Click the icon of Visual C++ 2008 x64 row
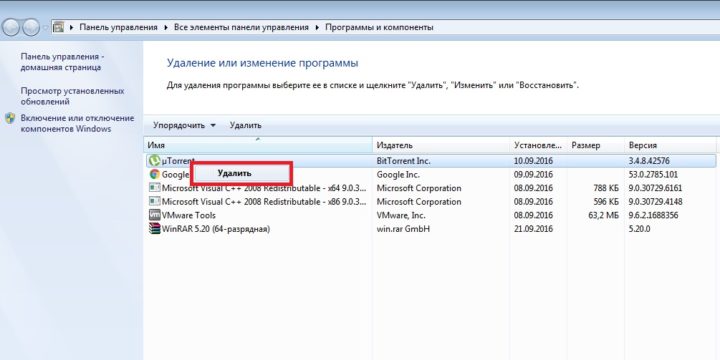720x360 pixels. (154, 188)
